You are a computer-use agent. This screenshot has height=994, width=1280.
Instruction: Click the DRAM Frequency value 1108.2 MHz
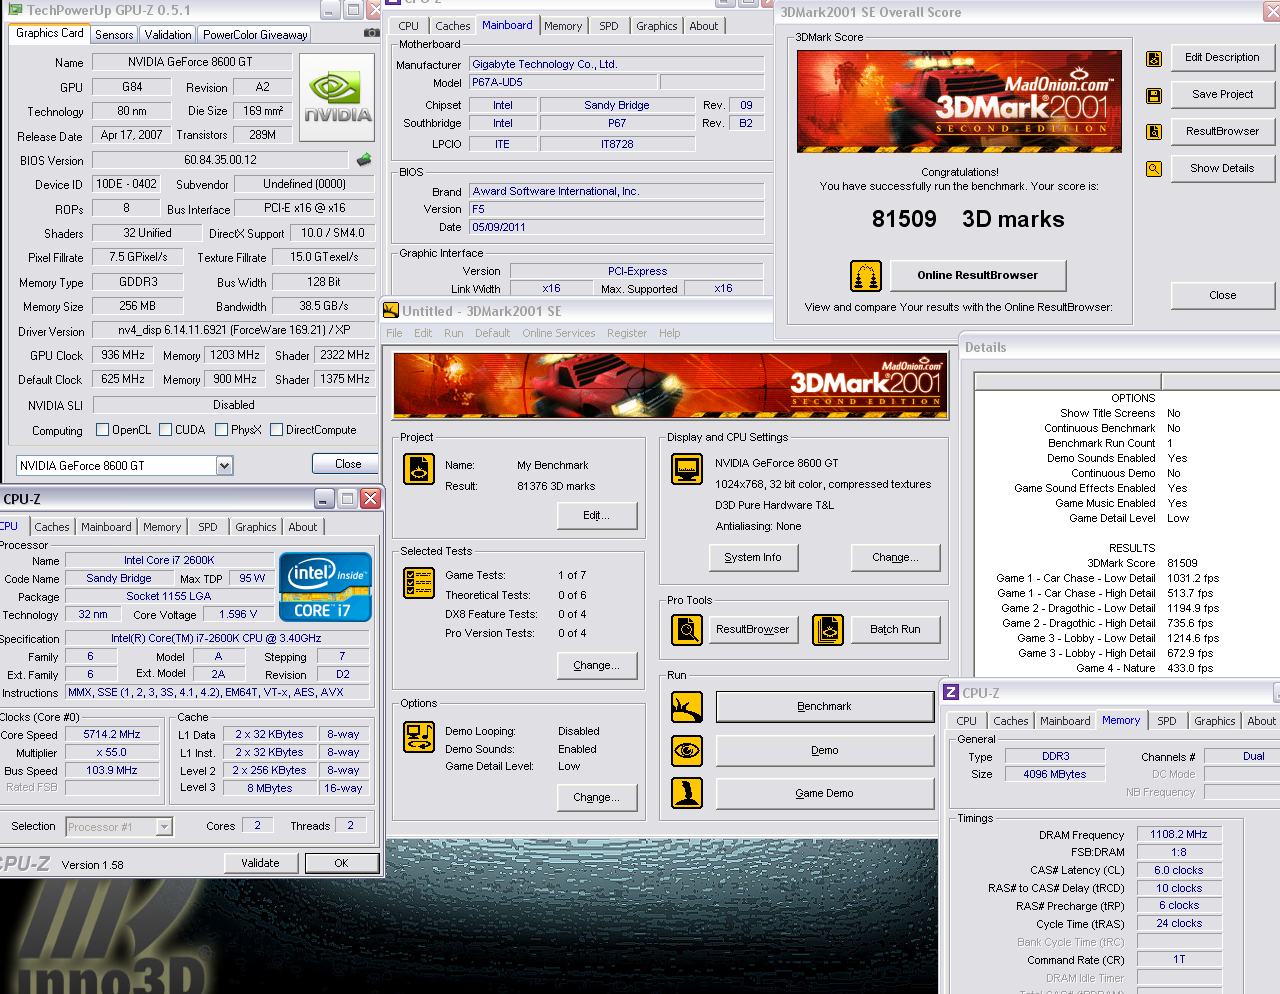[x=1179, y=834]
